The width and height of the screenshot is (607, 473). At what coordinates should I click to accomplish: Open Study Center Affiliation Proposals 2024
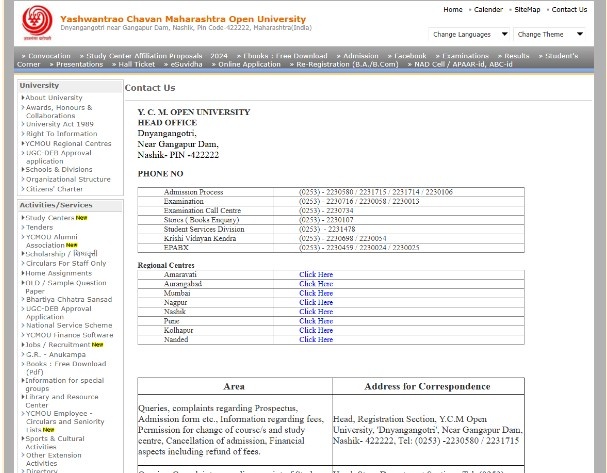point(157,56)
